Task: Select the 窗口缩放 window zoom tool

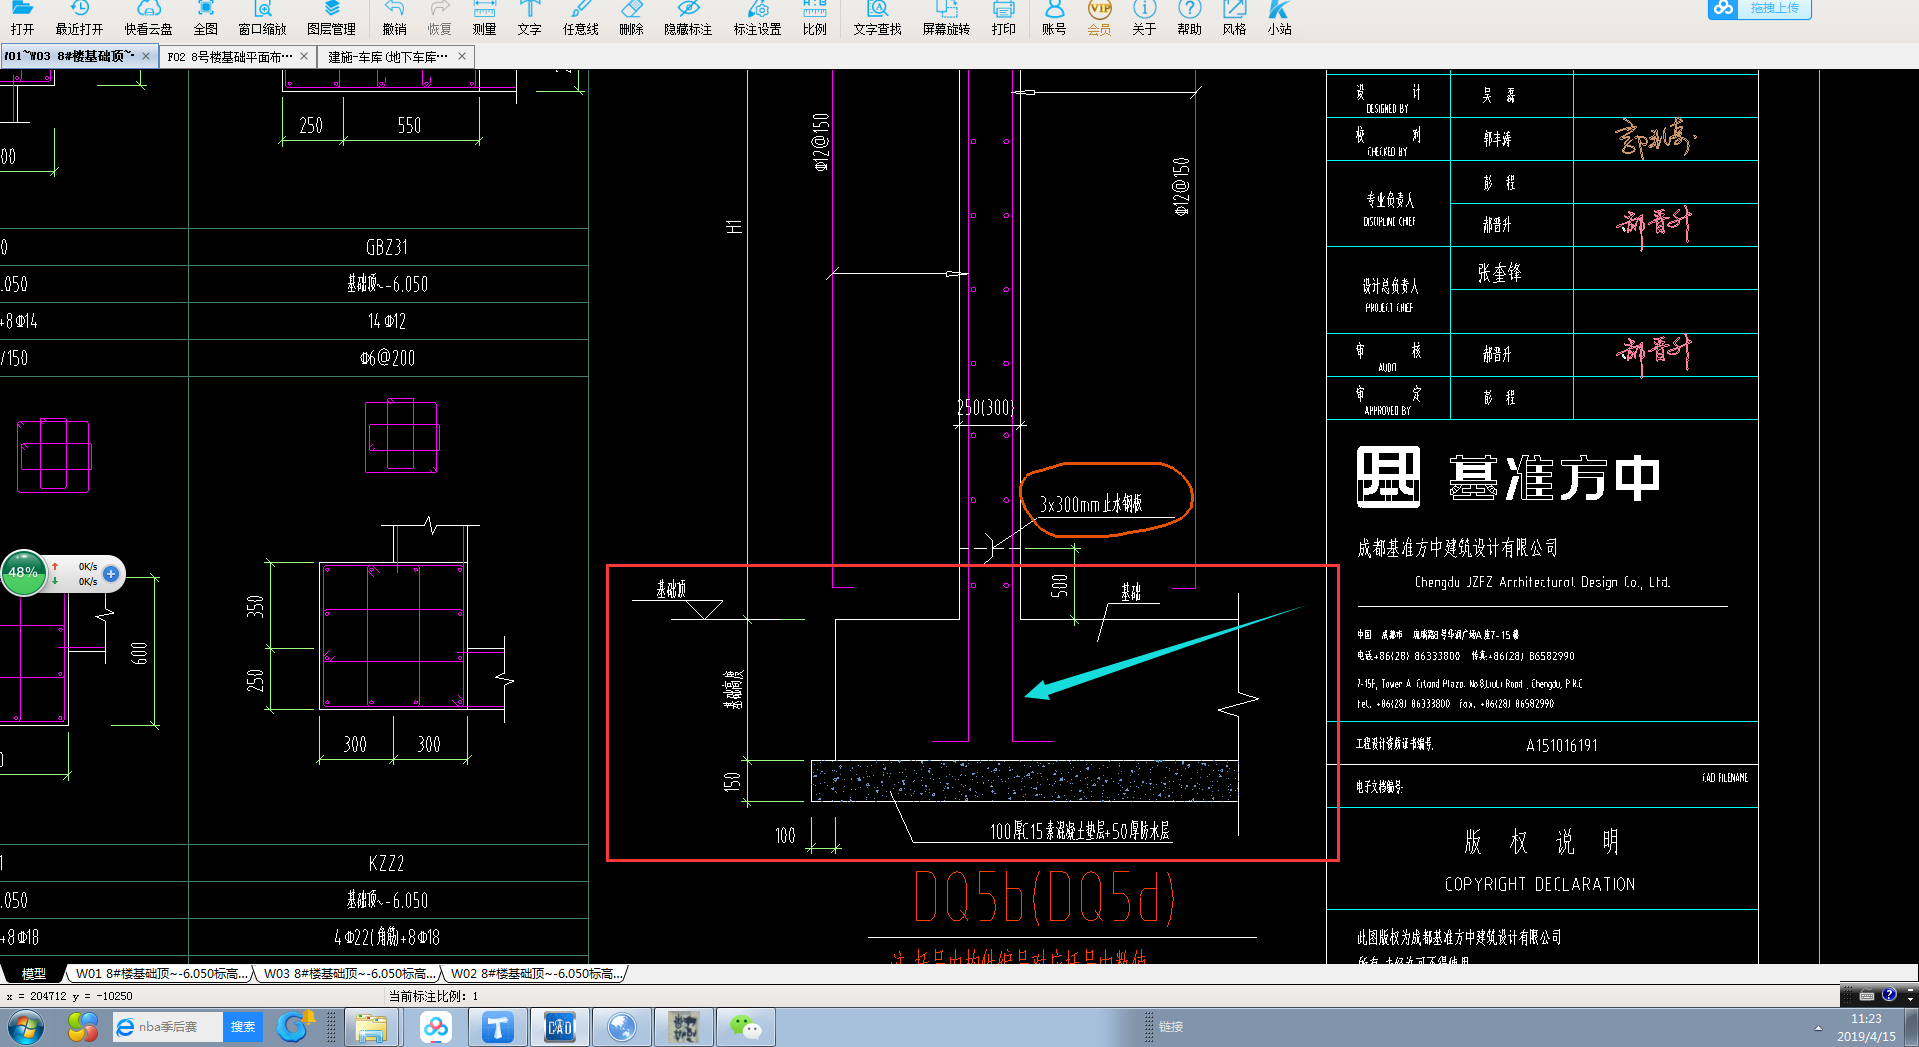Action: [x=262, y=18]
